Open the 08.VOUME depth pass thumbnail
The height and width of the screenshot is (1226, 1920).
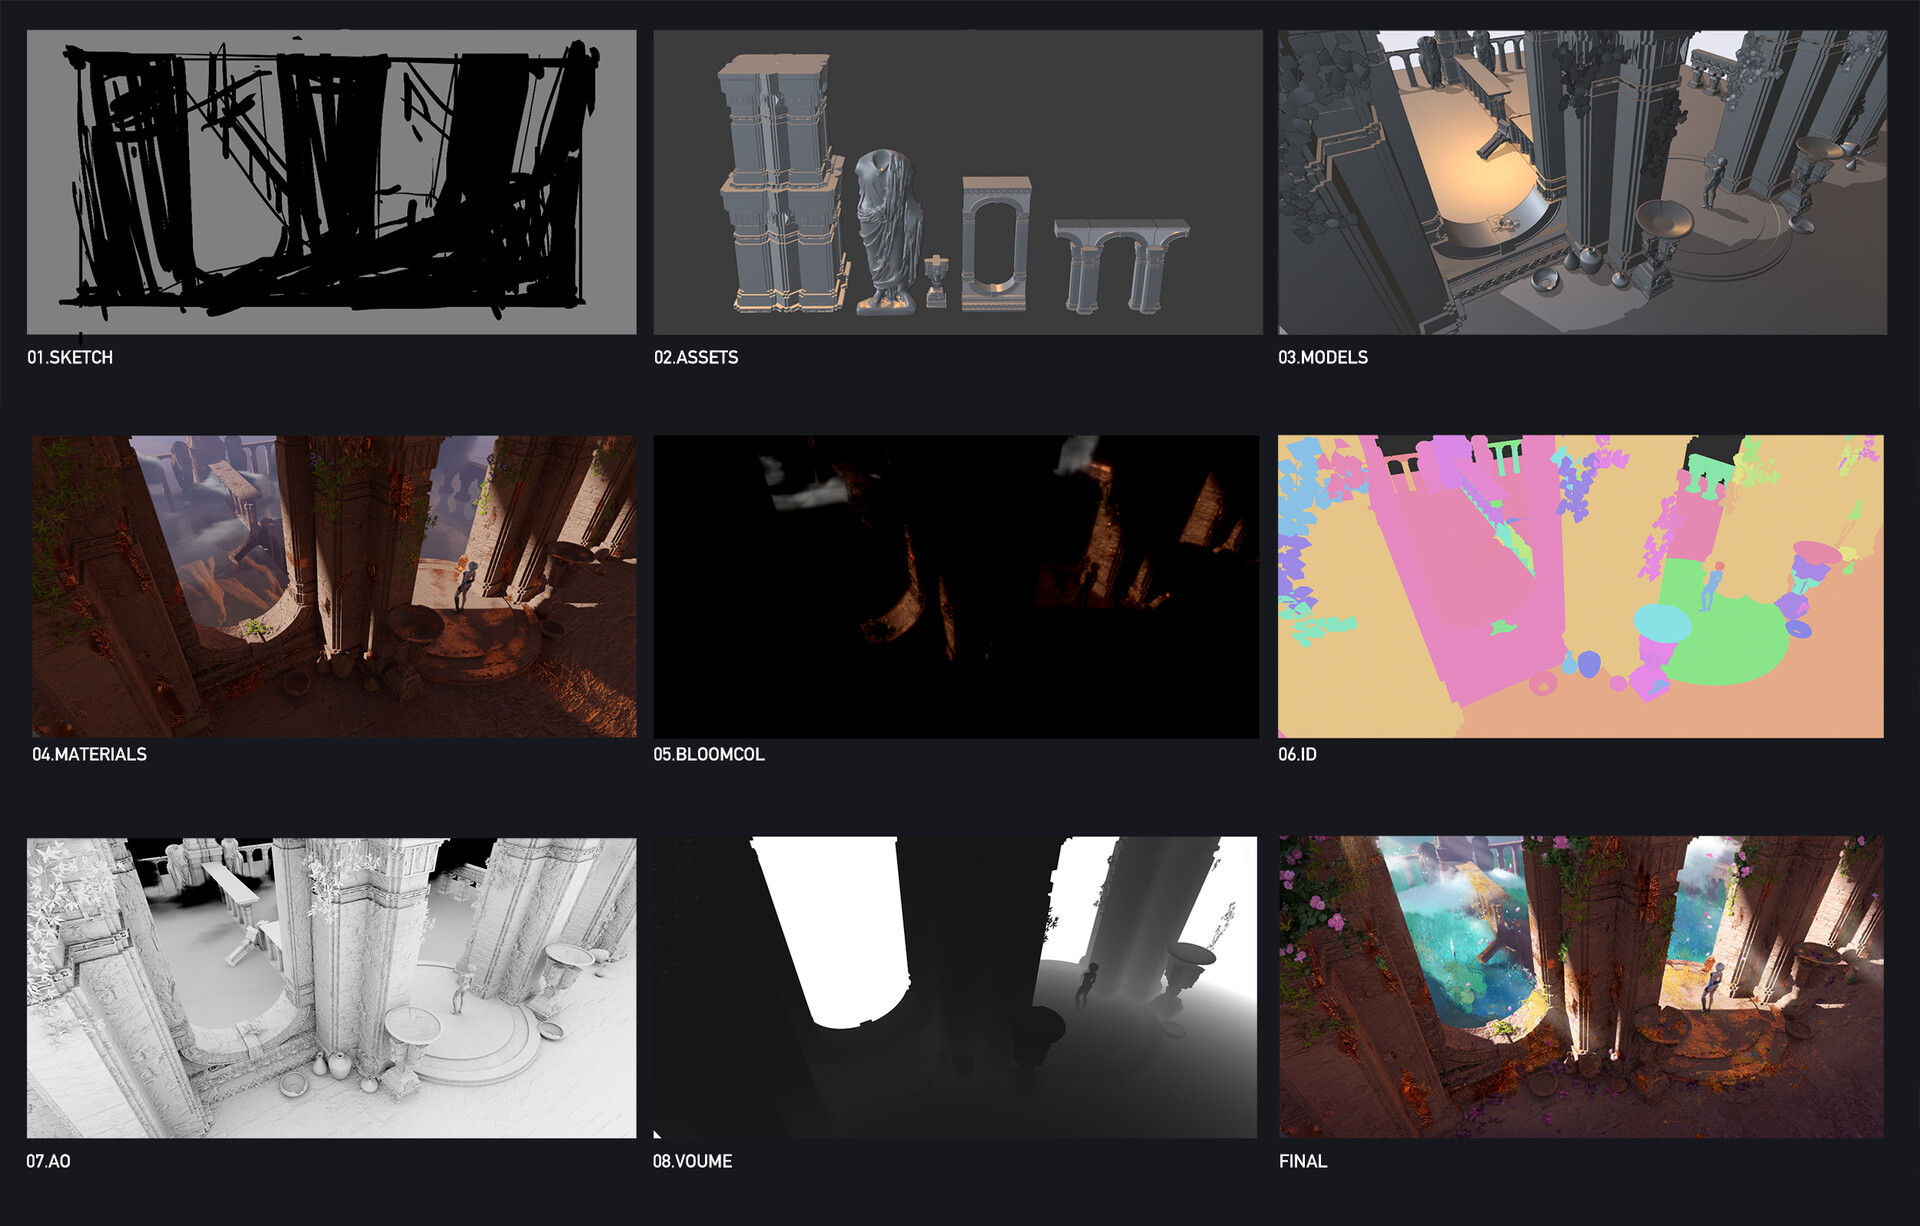[955, 988]
